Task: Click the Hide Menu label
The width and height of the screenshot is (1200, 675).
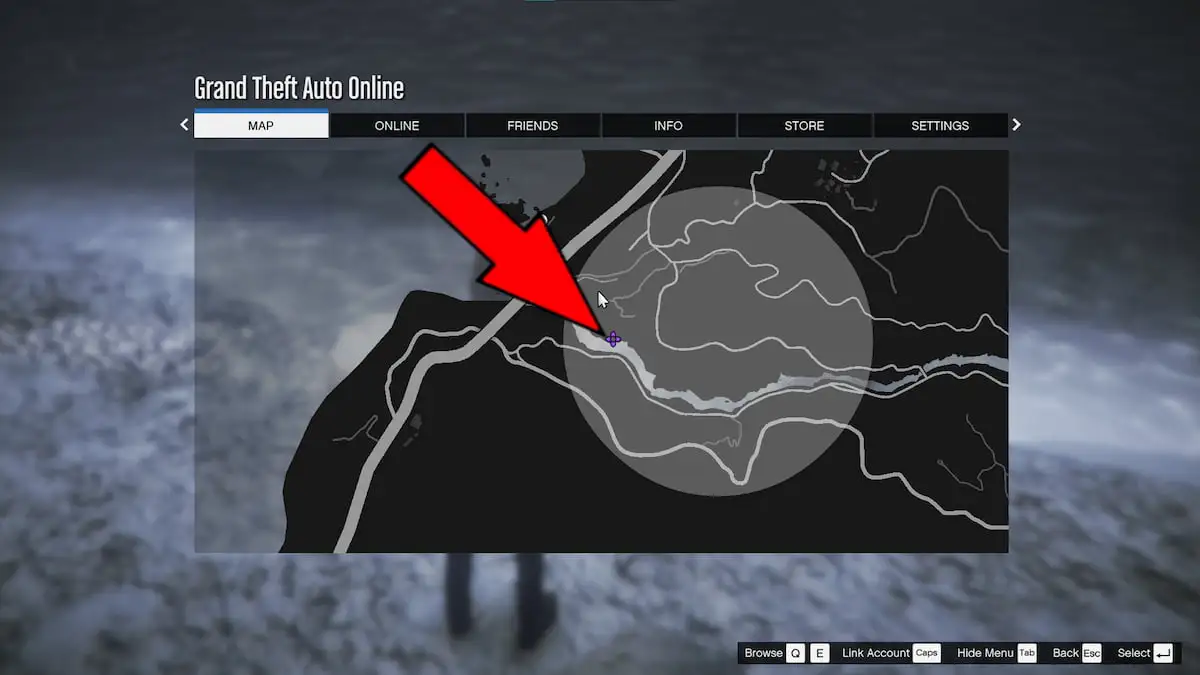Action: coord(985,653)
